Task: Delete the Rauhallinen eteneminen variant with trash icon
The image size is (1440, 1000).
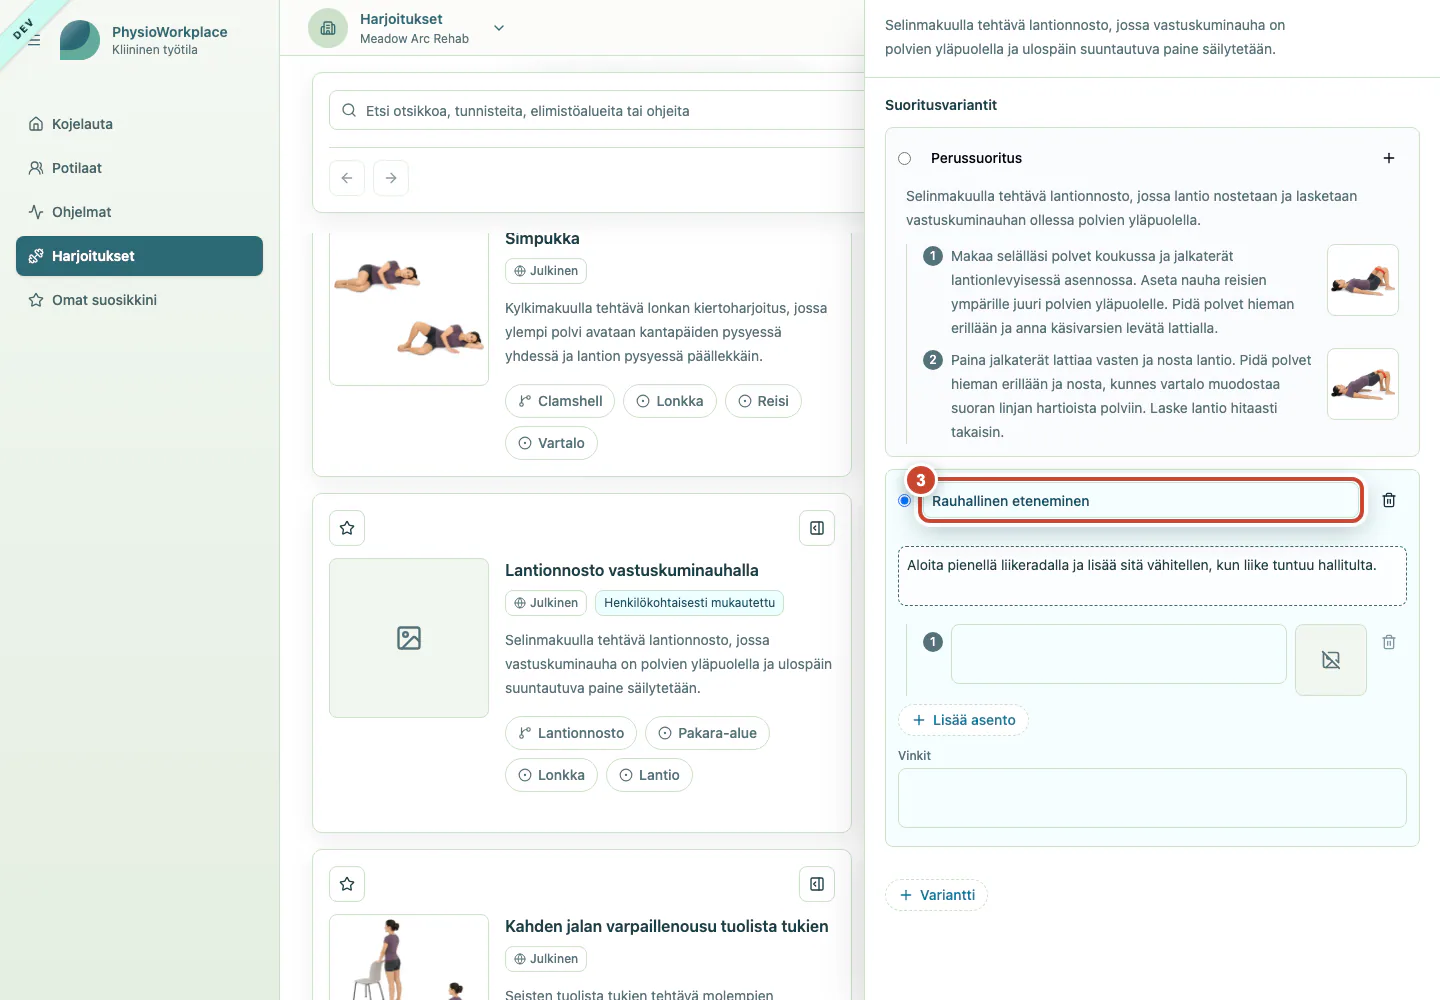Action: click(x=1389, y=500)
